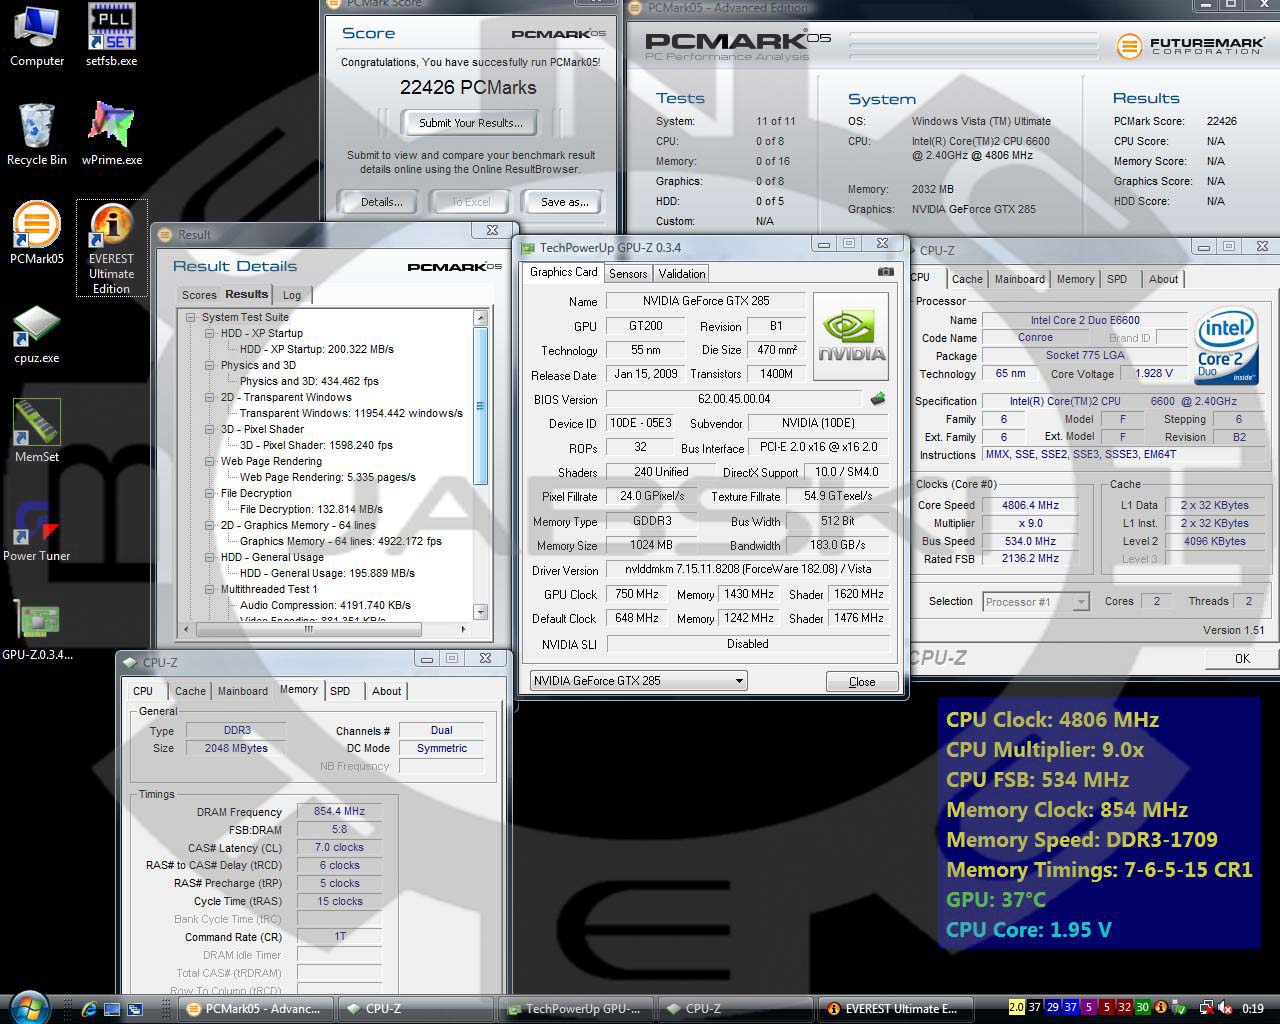
Task: Collapse the System Test Suite tree node
Action: [x=191, y=317]
